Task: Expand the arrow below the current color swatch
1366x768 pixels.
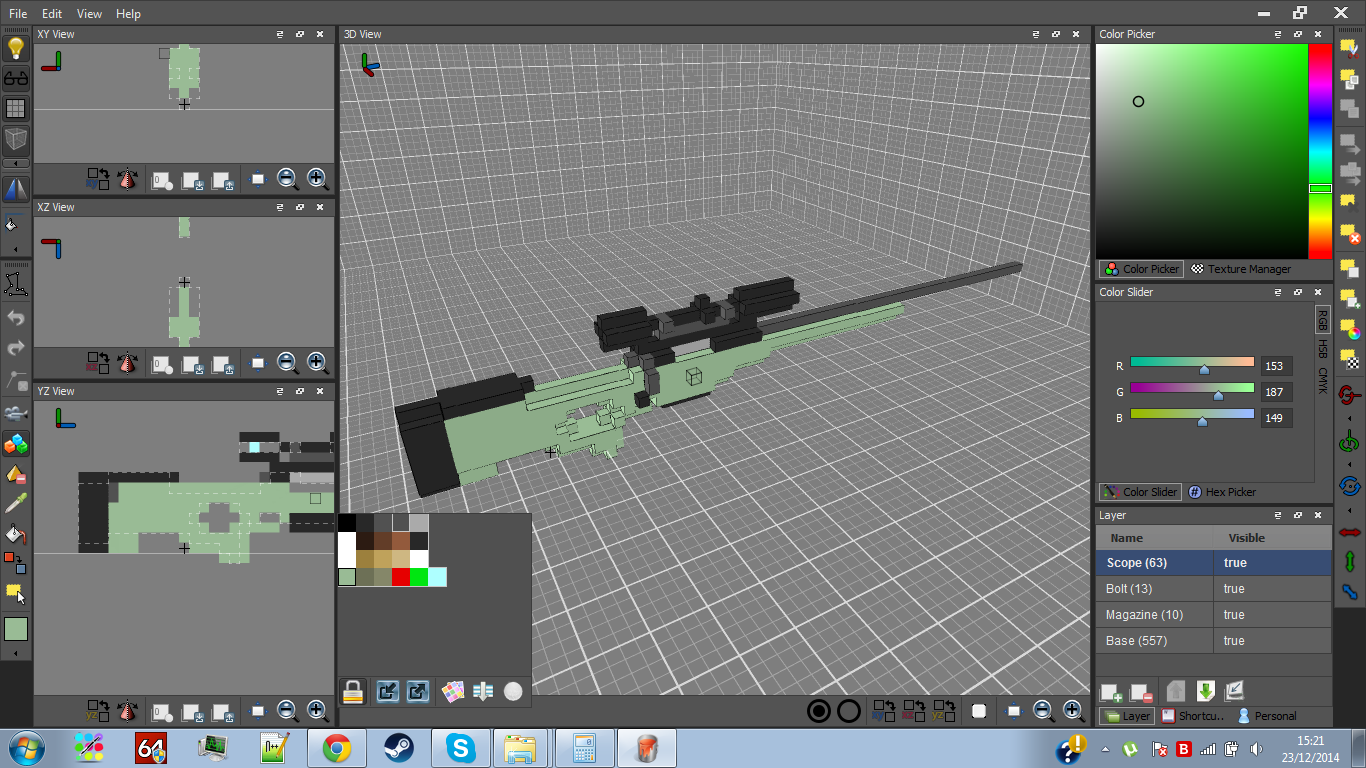Action: 16,653
